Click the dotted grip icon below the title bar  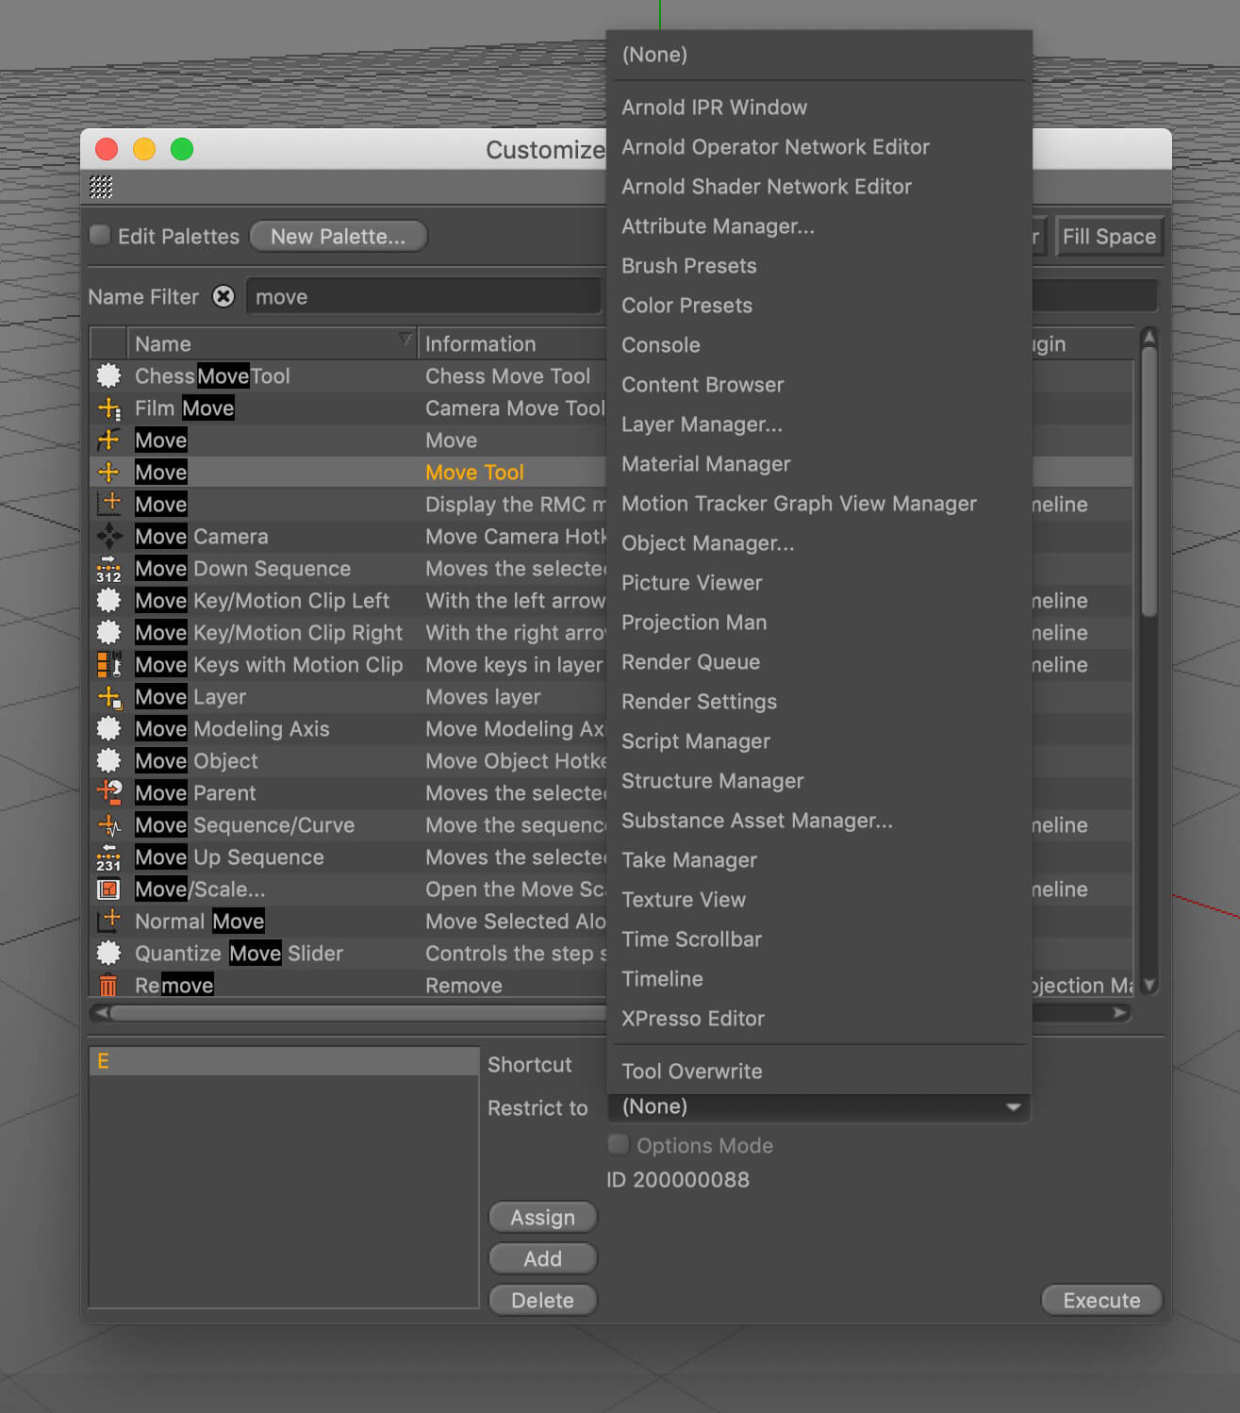pos(101,187)
